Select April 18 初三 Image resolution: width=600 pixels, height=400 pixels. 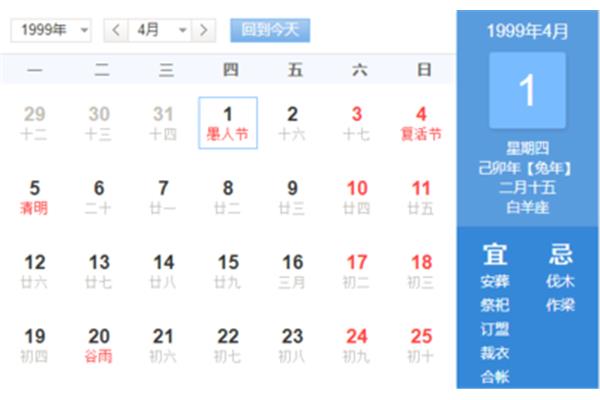421,271
